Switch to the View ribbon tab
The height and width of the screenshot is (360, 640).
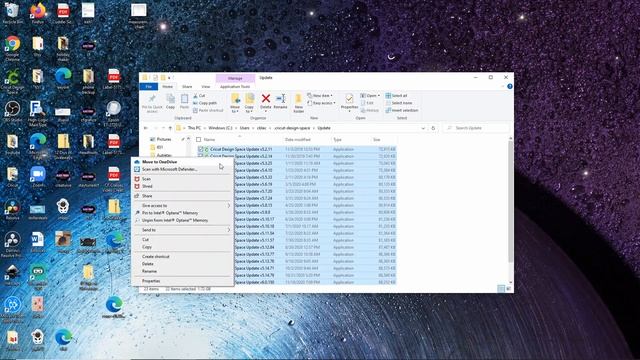pyautogui.click(x=206, y=87)
